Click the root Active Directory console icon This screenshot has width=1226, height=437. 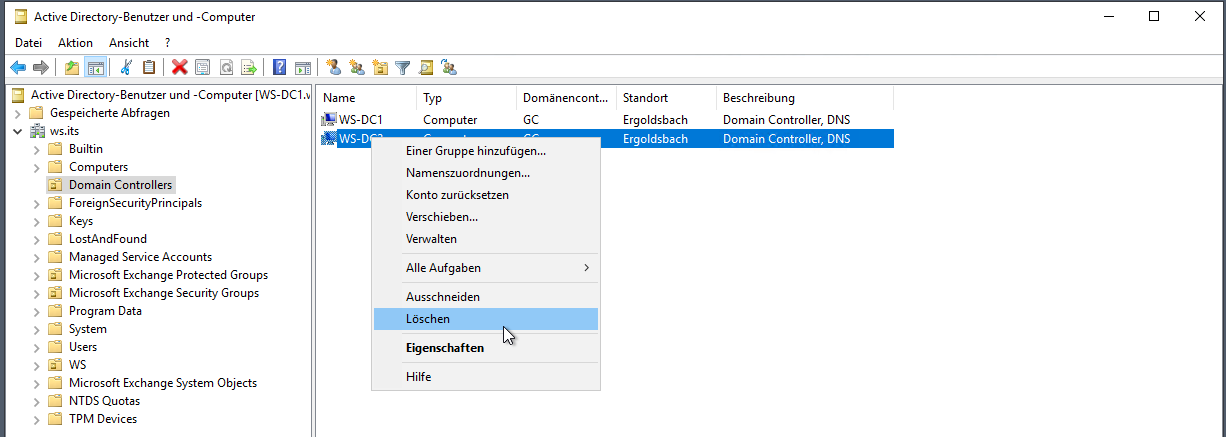coord(18,95)
